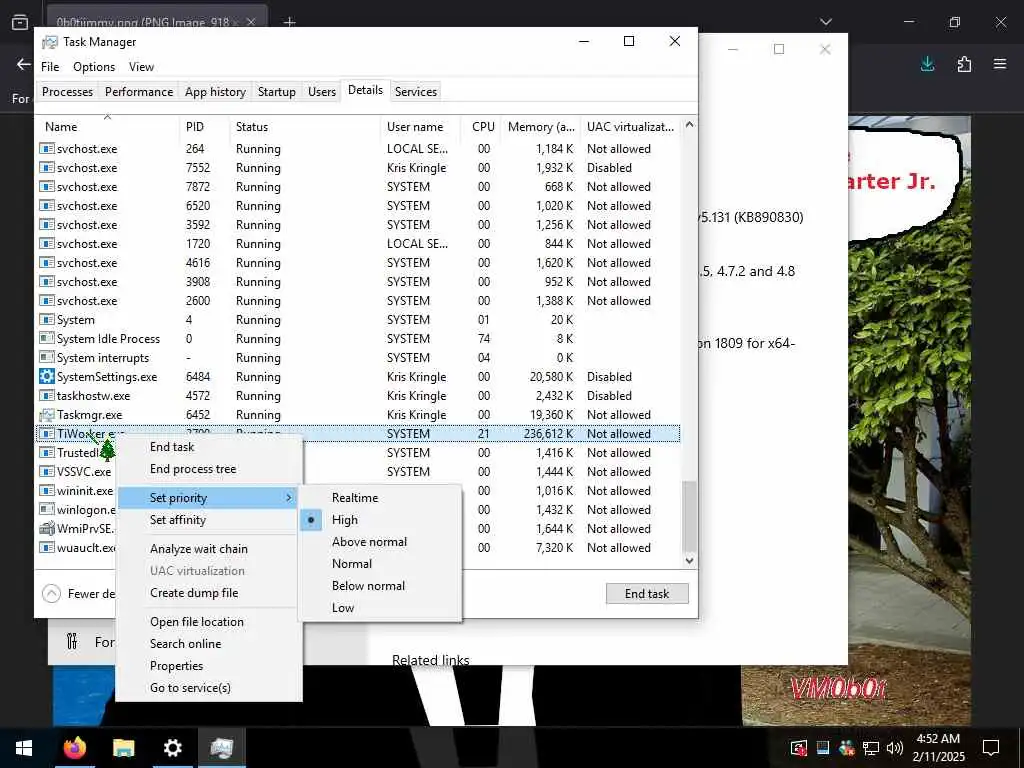Image resolution: width=1024 pixels, height=768 pixels.
Task: Click the SystemSettings.exe gear icon in the list
Action: click(x=46, y=377)
